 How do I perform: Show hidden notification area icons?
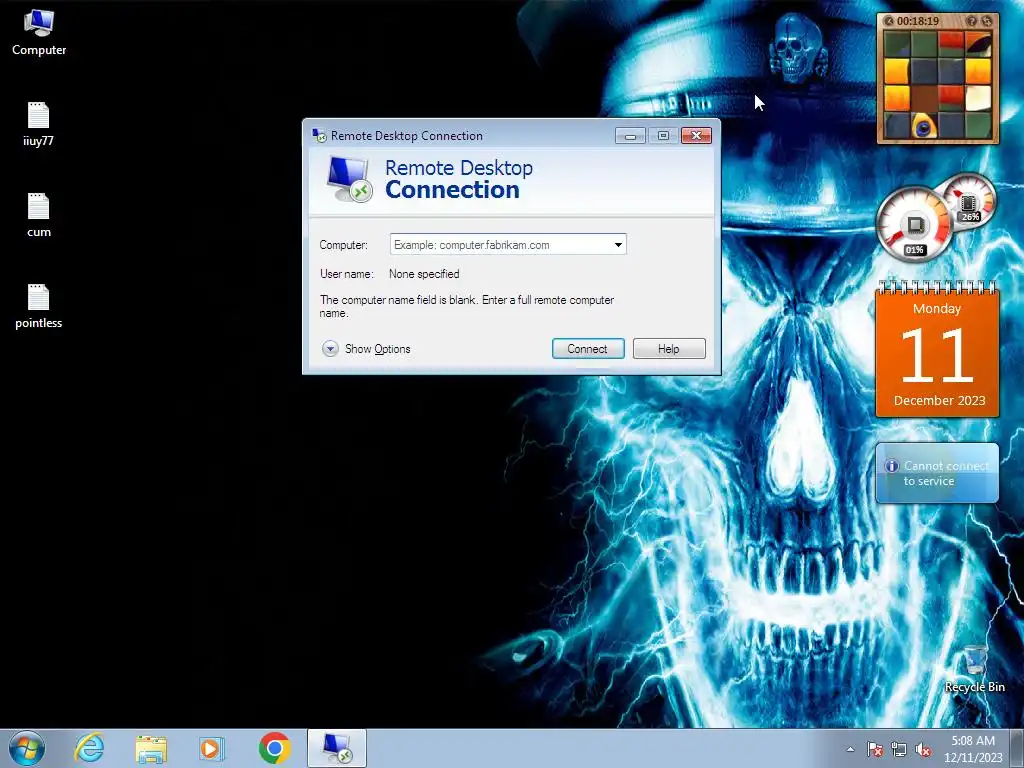pos(850,749)
